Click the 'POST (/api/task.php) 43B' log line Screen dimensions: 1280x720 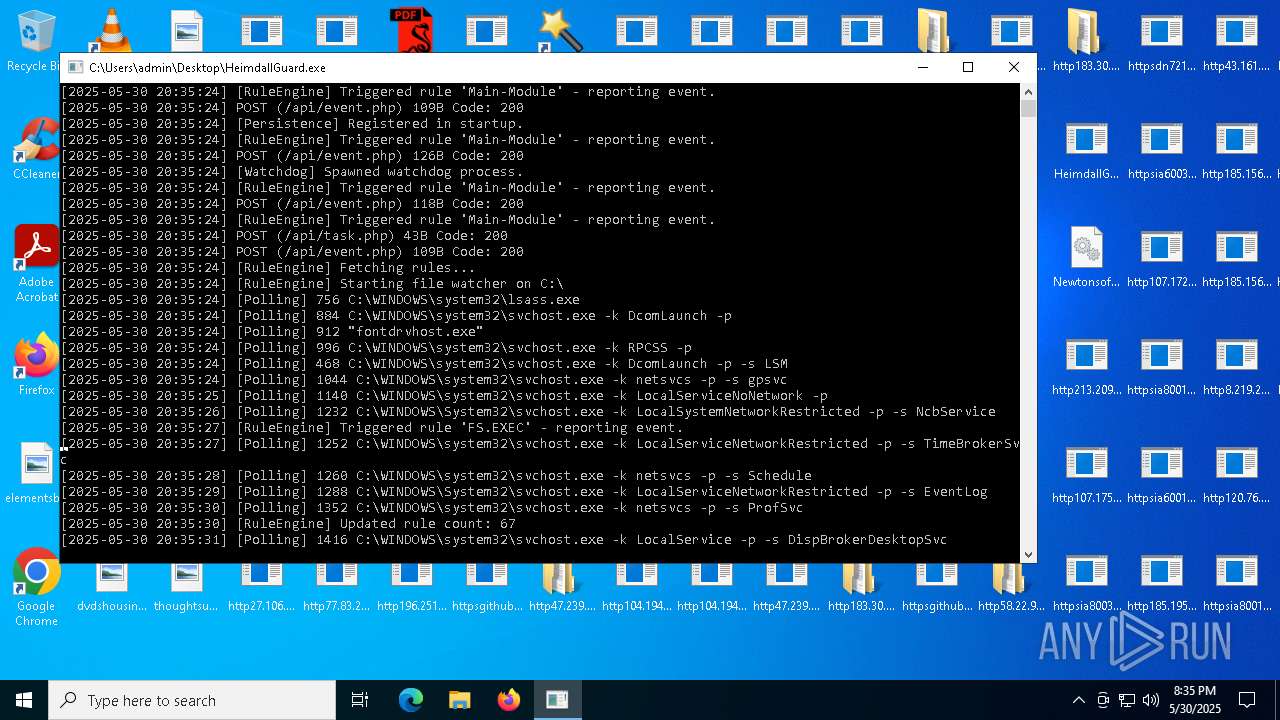(284, 235)
